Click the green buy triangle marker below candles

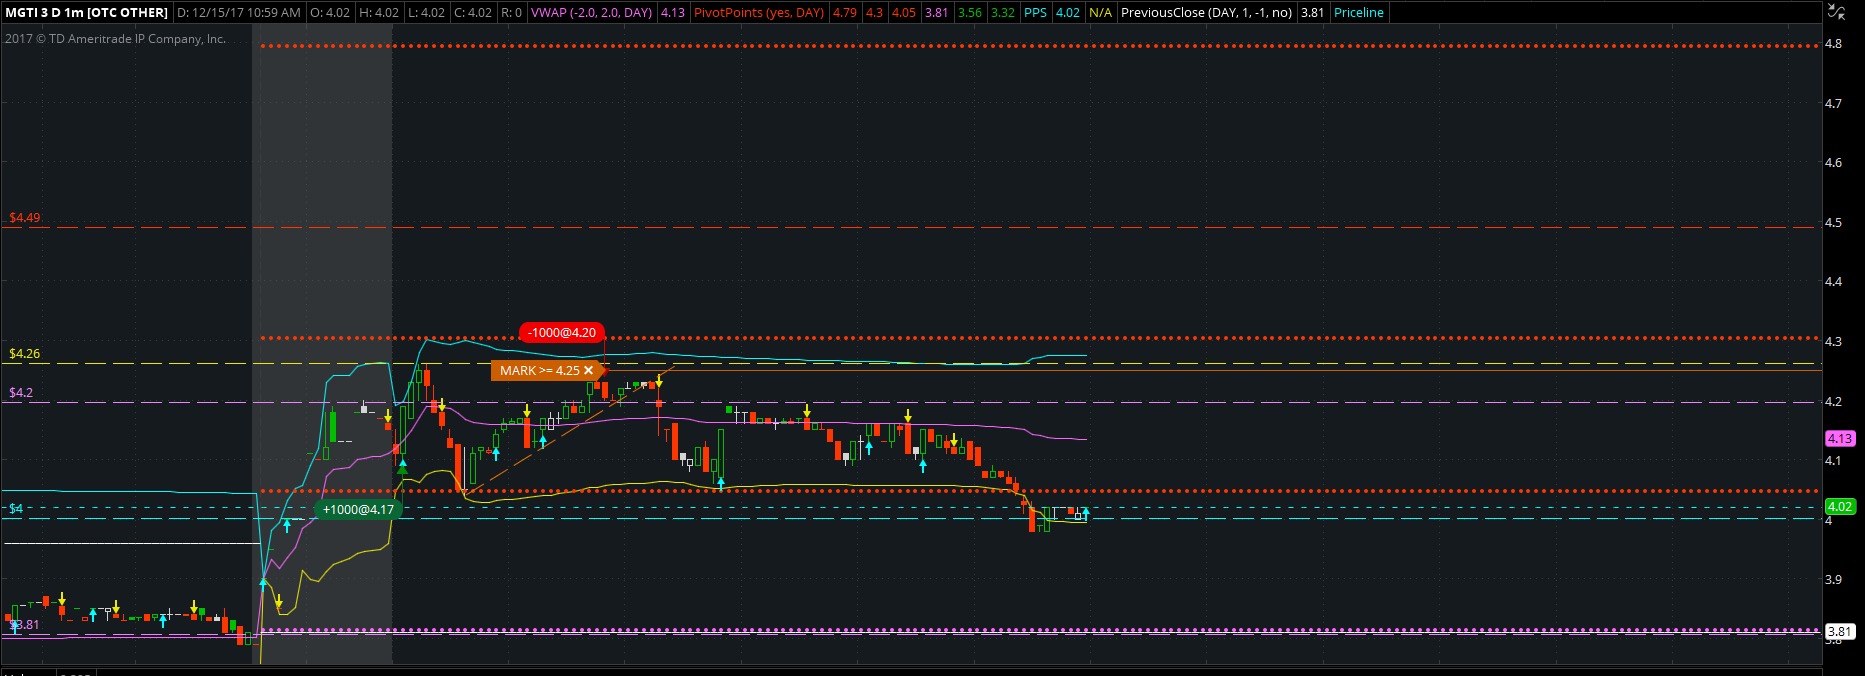coord(402,466)
